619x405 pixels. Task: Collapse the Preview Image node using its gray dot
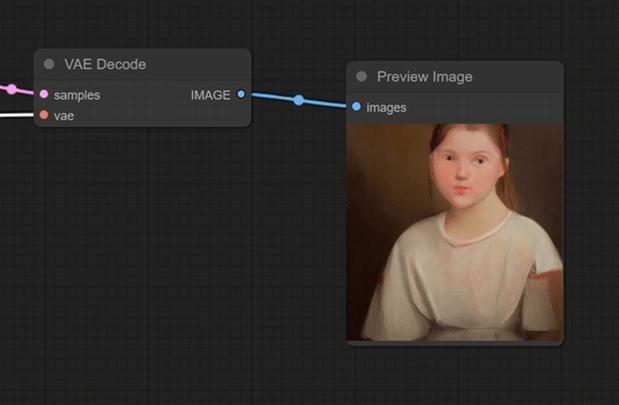point(361,77)
